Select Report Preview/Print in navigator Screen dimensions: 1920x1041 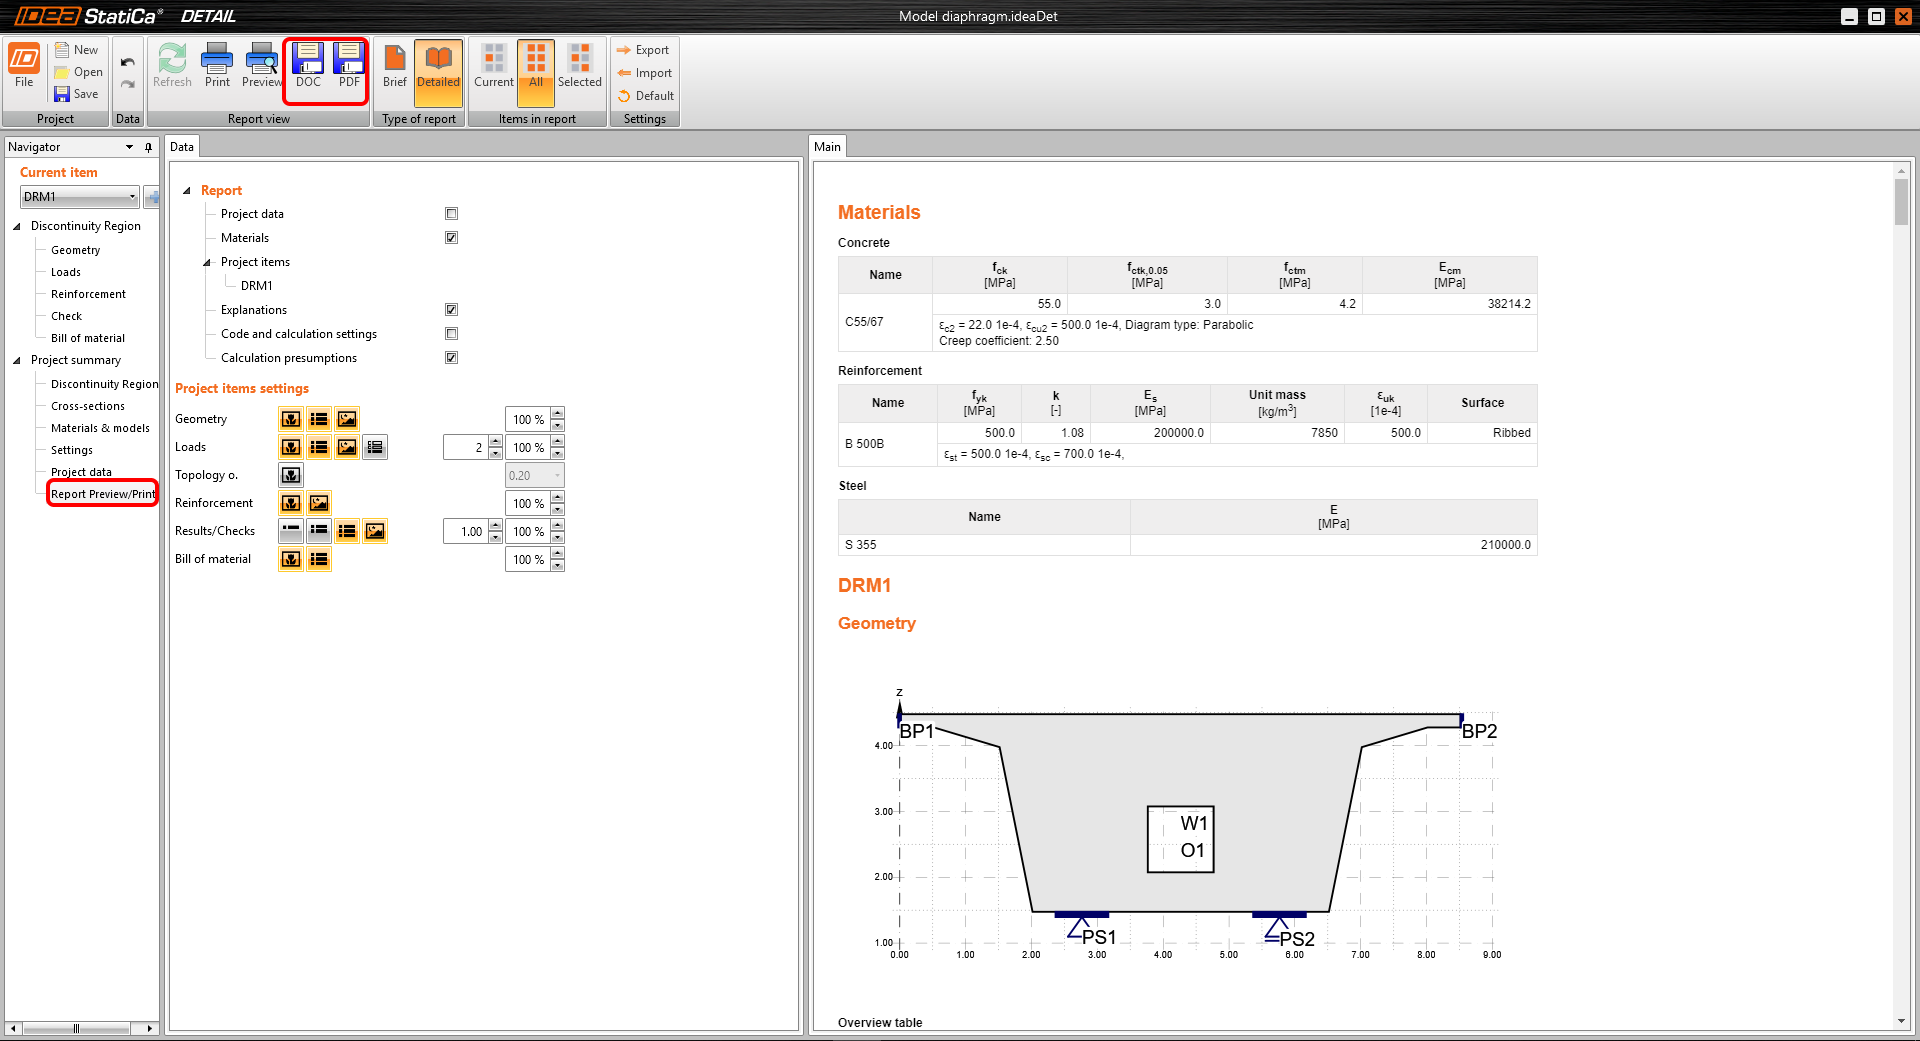pyautogui.click(x=103, y=494)
